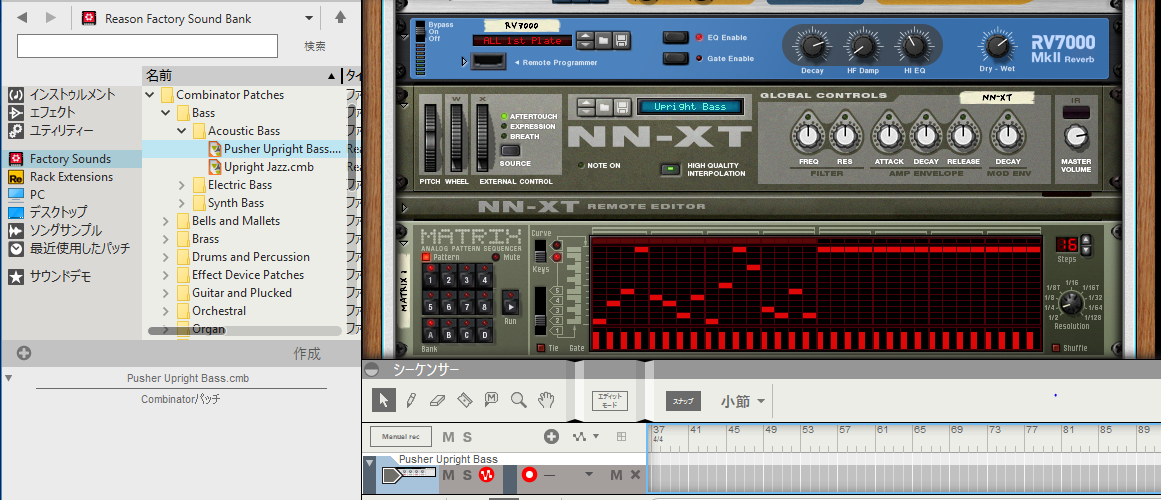Toggle High Quality Interpolation on NN-XT
Screen dimensions: 1161x500
click(x=670, y=170)
